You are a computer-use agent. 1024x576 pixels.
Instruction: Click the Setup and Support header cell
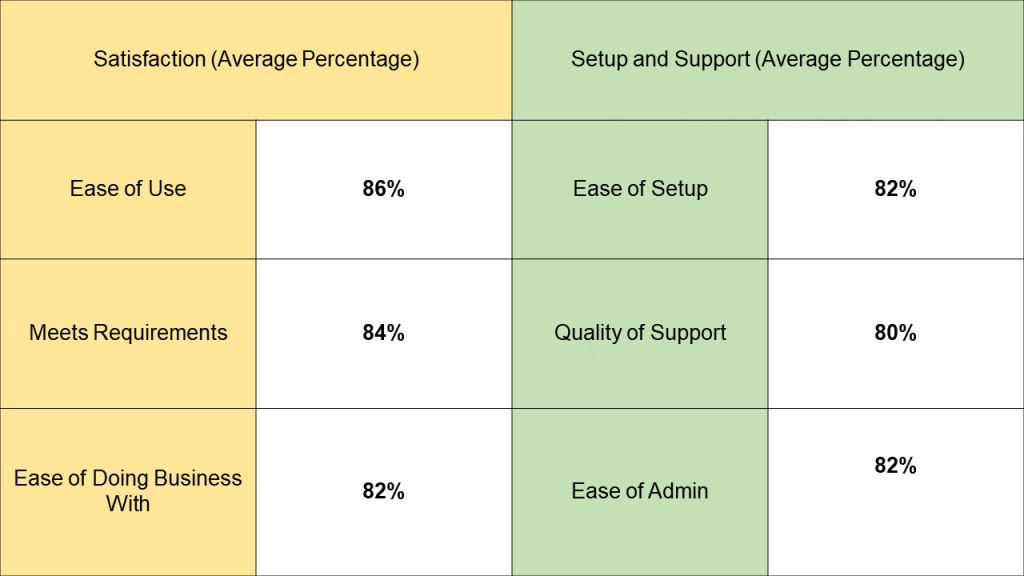tap(768, 60)
